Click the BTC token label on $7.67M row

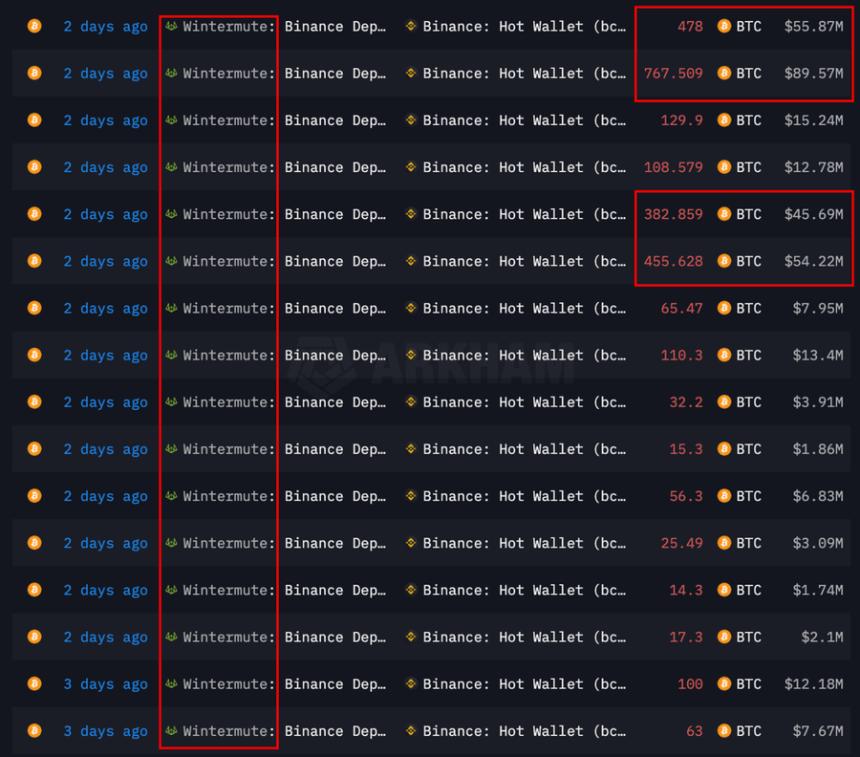point(749,731)
